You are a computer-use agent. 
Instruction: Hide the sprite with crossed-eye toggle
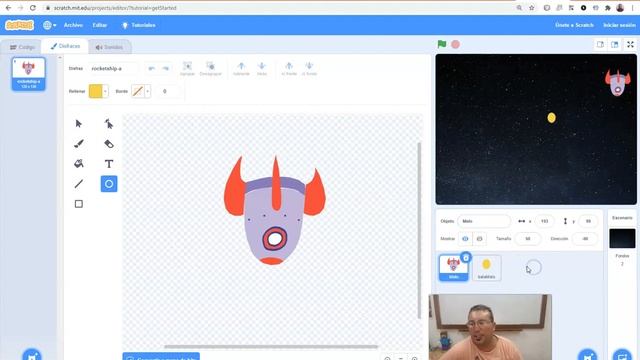479,239
